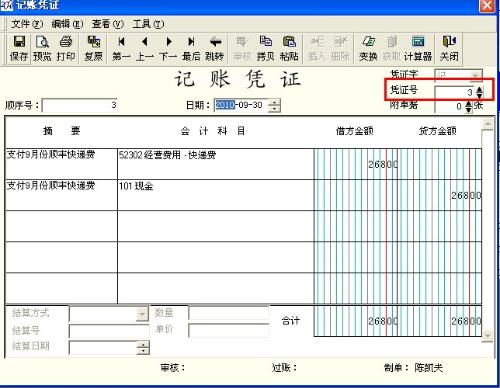Click the 会计科目 column header
This screenshot has width=500, height=388.
[x=213, y=131]
